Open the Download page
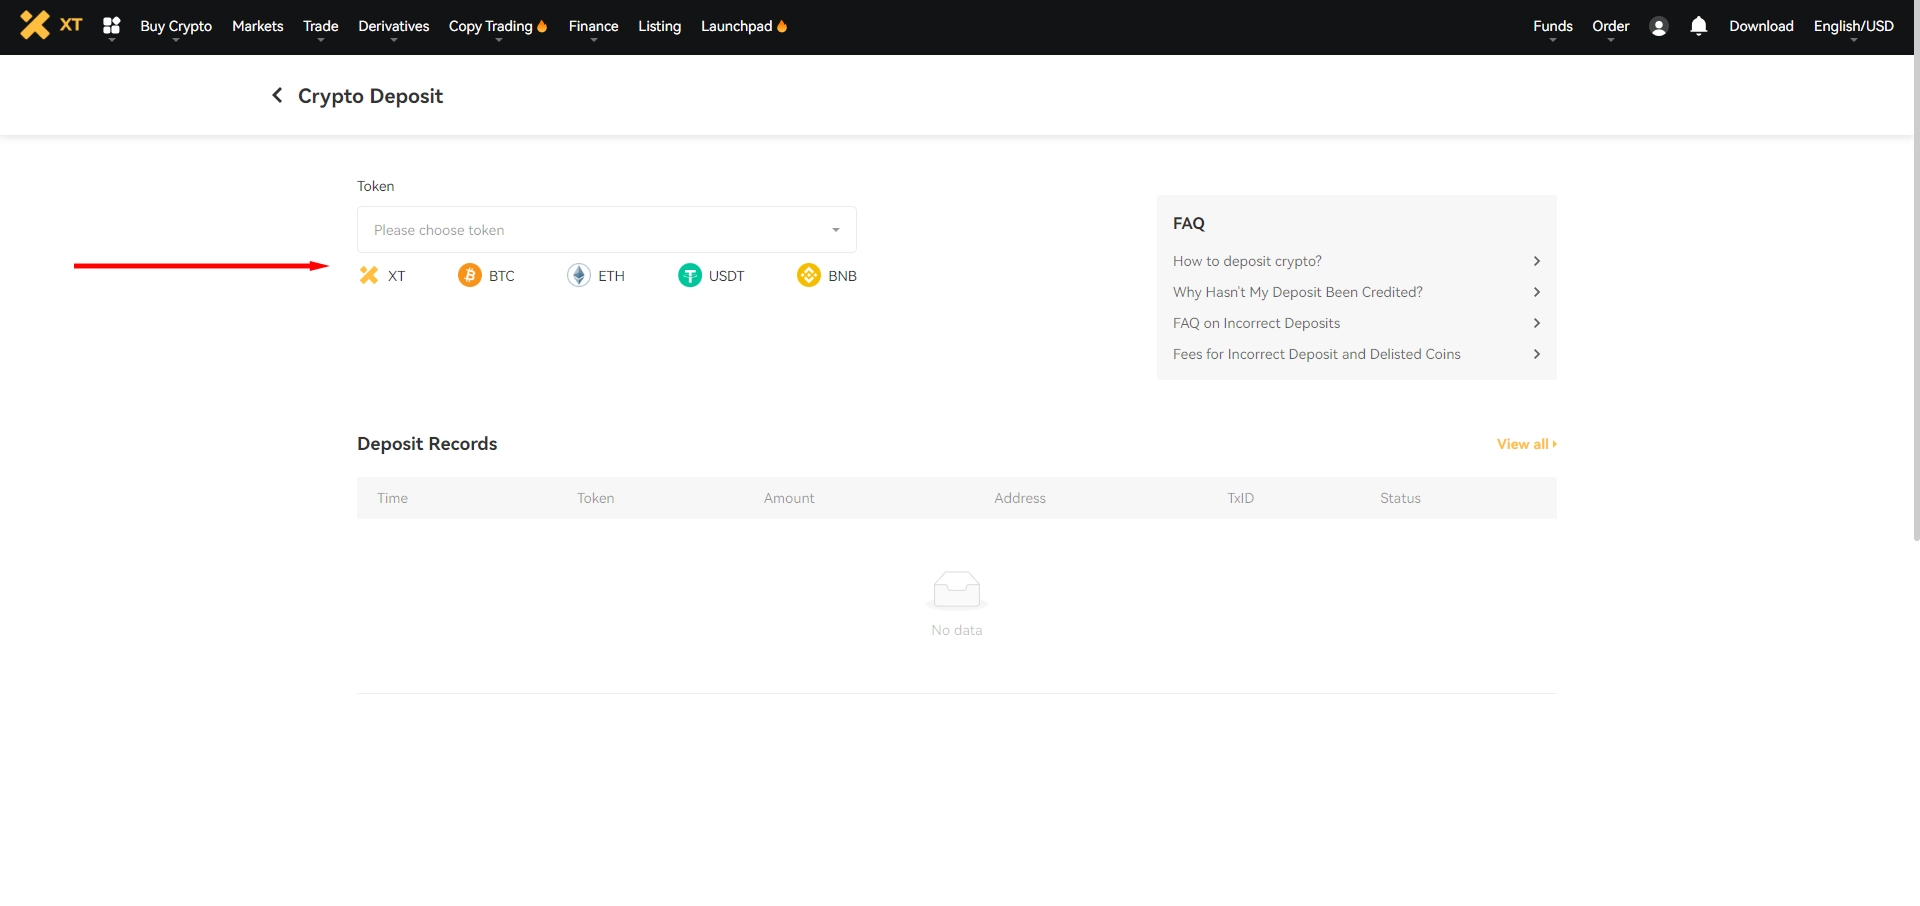 coord(1762,26)
